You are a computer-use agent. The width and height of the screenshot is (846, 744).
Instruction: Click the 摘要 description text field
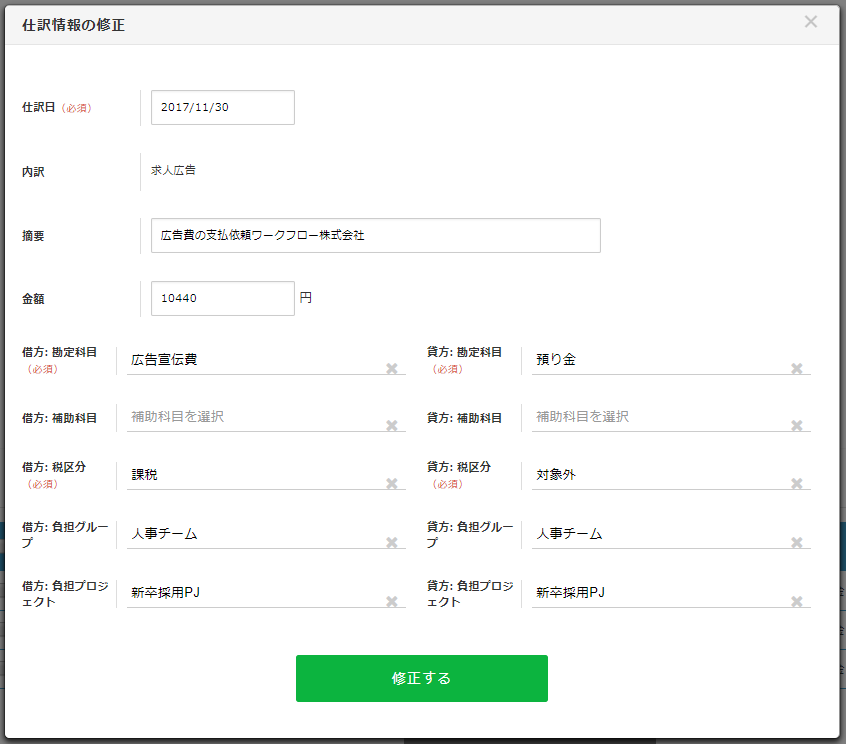[x=375, y=236]
